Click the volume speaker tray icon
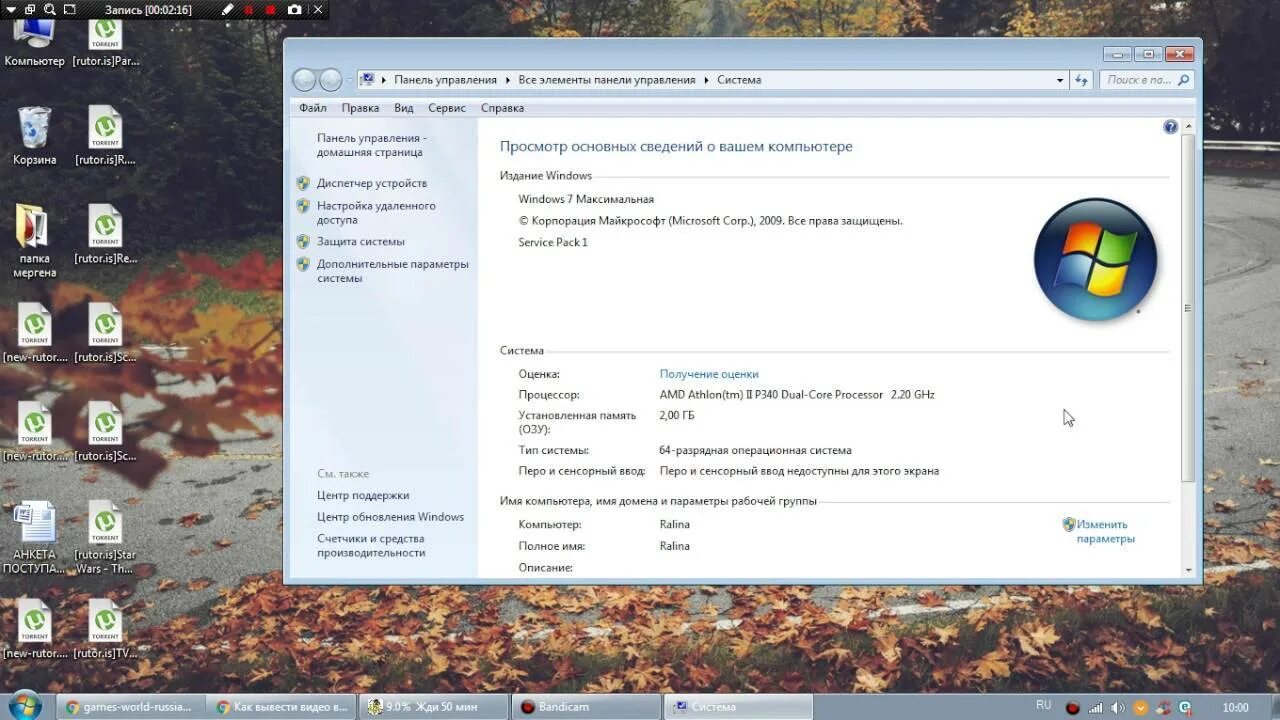This screenshot has width=1280, height=720. coord(1118,708)
